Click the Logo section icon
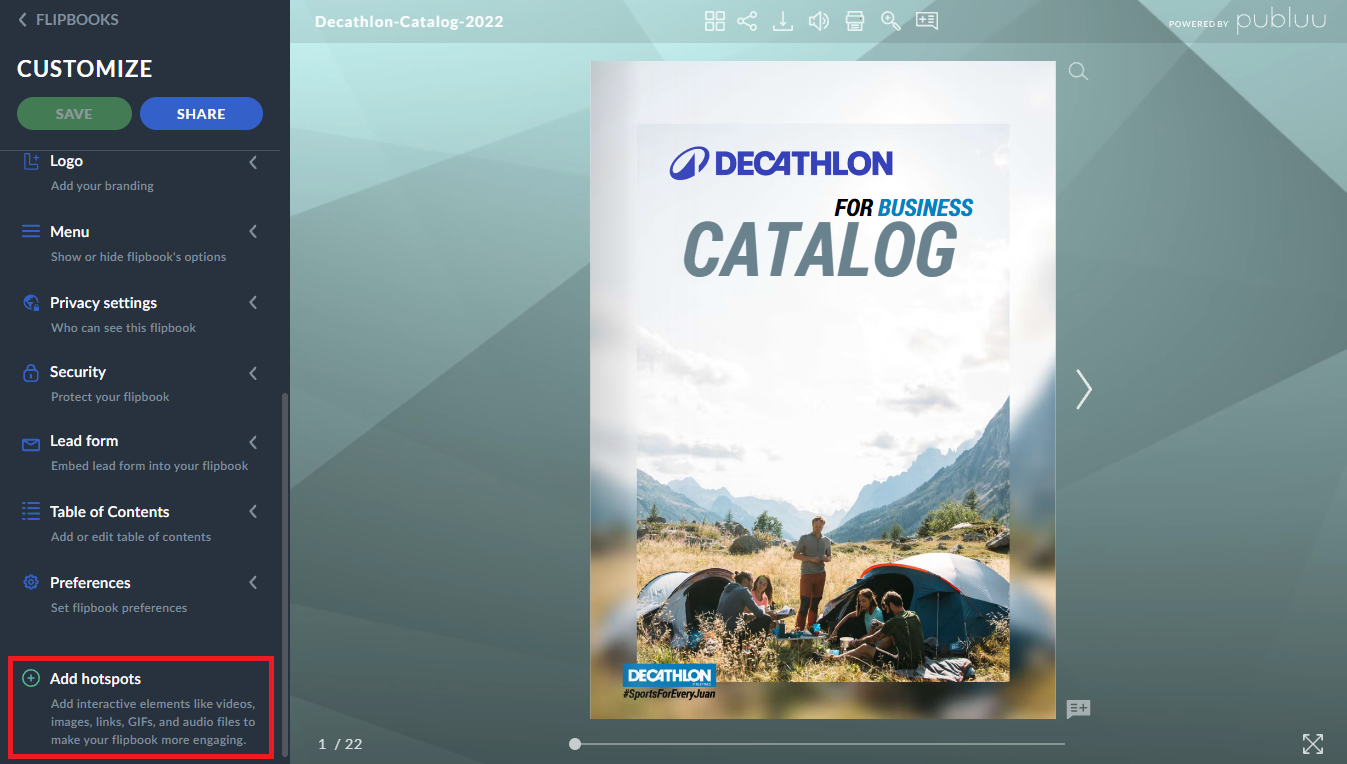 pos(31,161)
